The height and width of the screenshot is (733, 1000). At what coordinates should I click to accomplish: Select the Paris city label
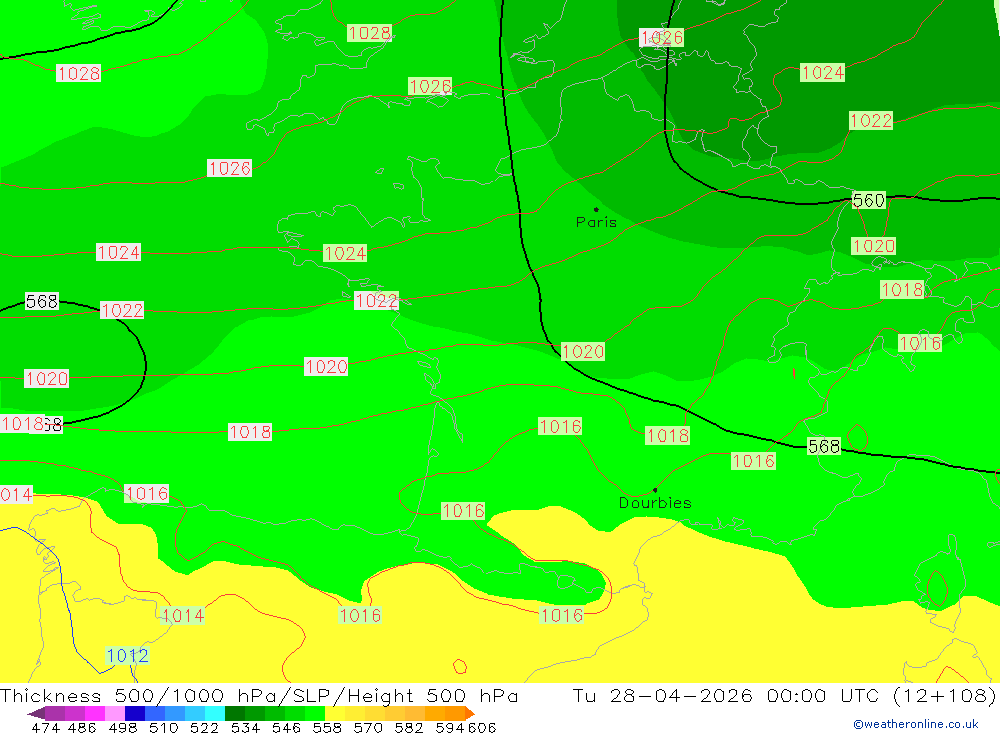pyautogui.click(x=596, y=222)
